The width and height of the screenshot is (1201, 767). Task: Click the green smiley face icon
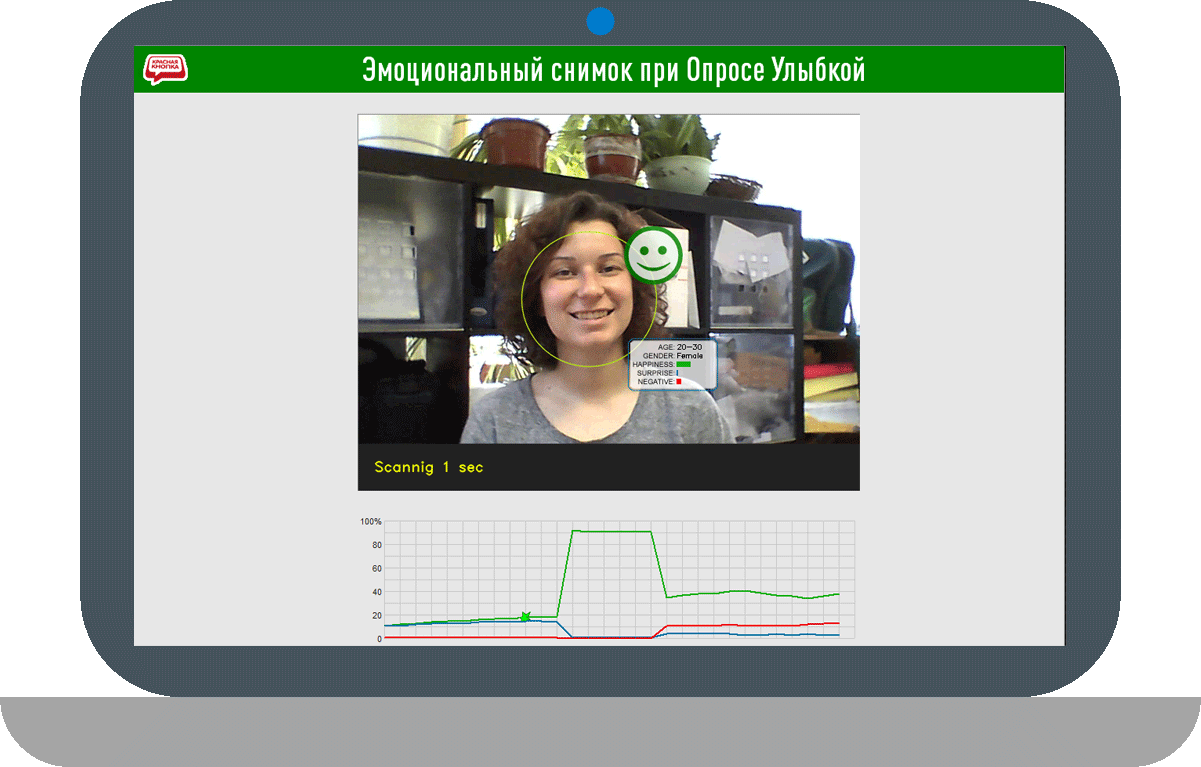(x=653, y=254)
